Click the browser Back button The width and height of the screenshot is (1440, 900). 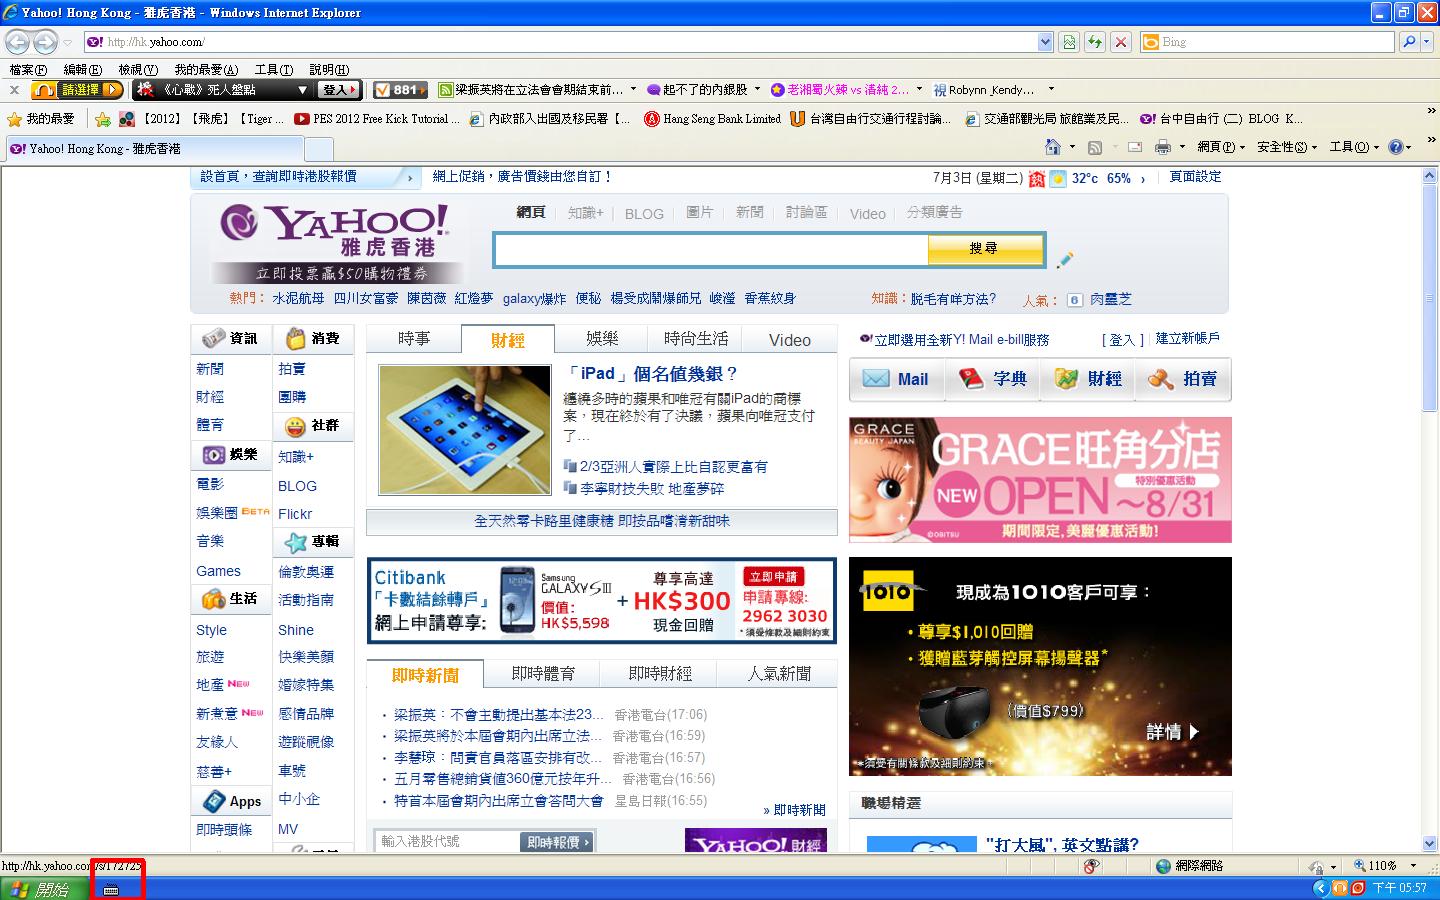coord(17,42)
